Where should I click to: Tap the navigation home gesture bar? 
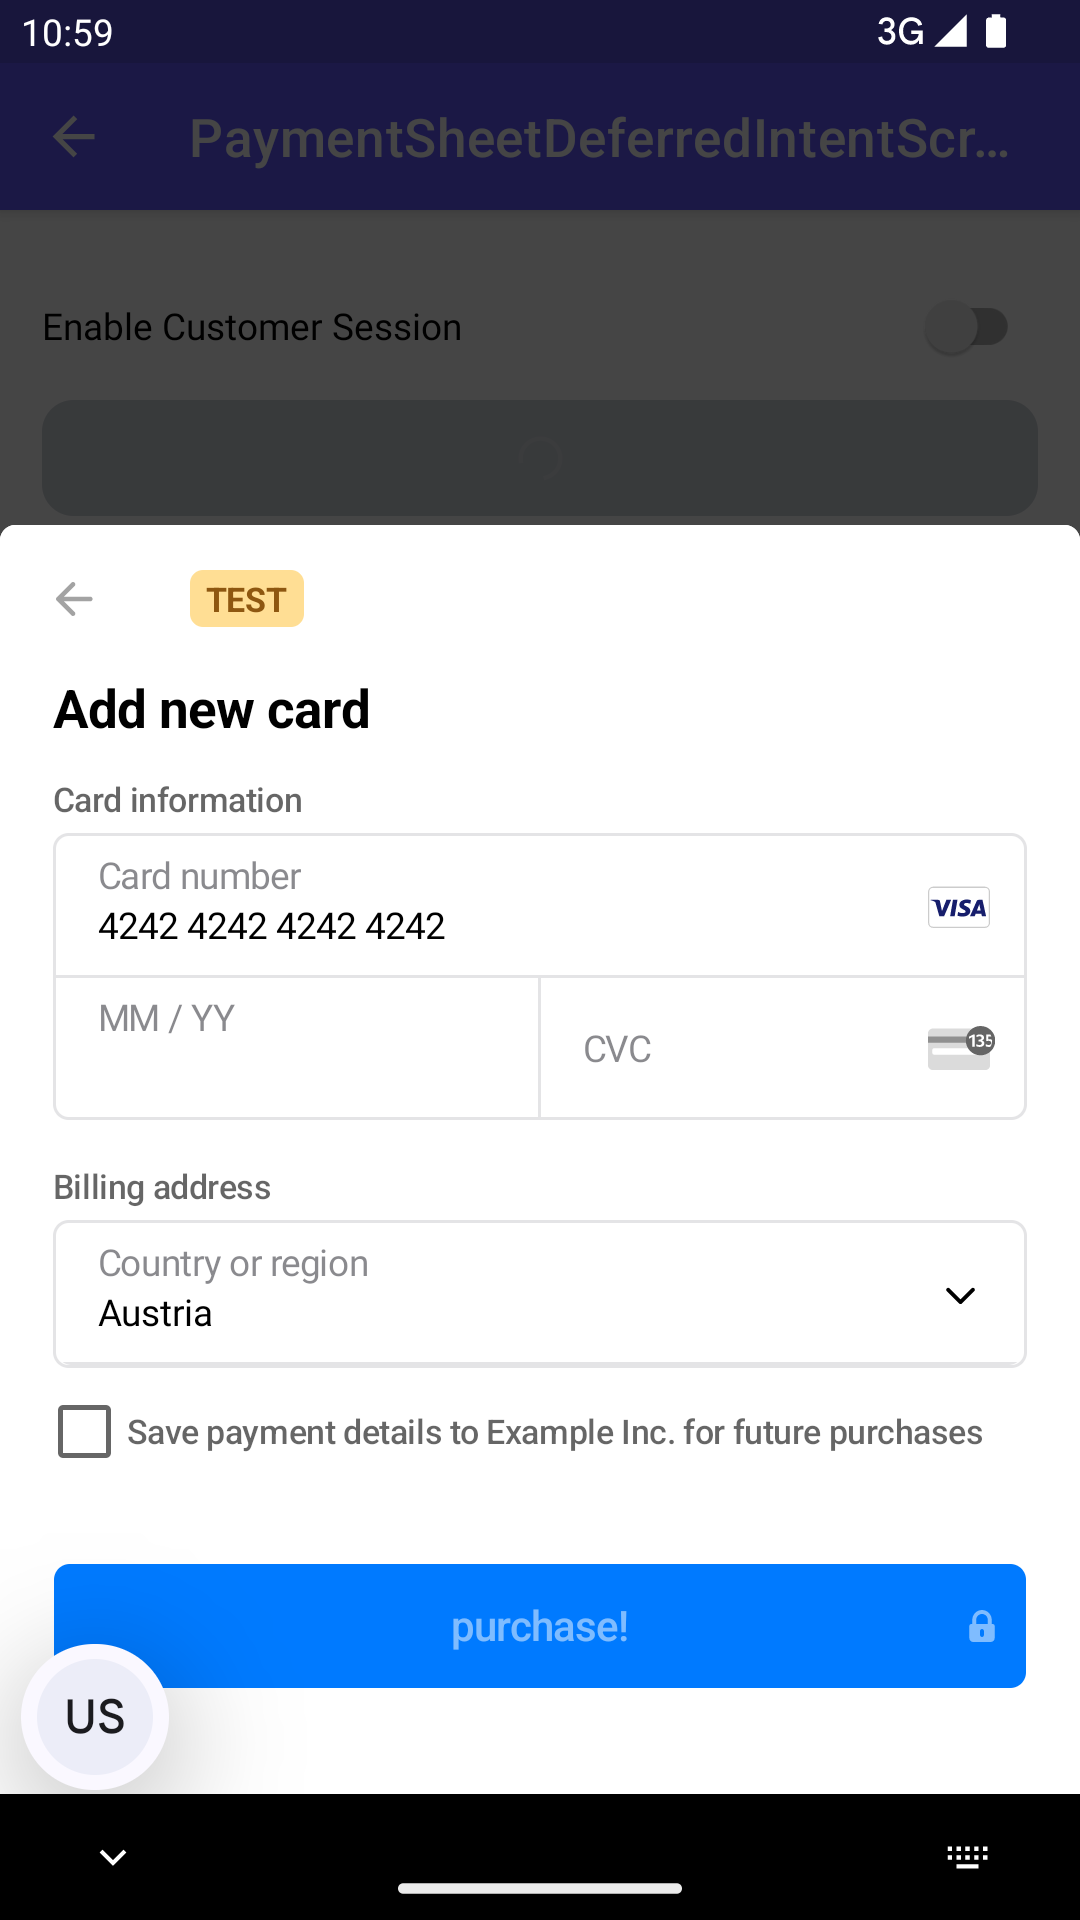coord(540,1888)
